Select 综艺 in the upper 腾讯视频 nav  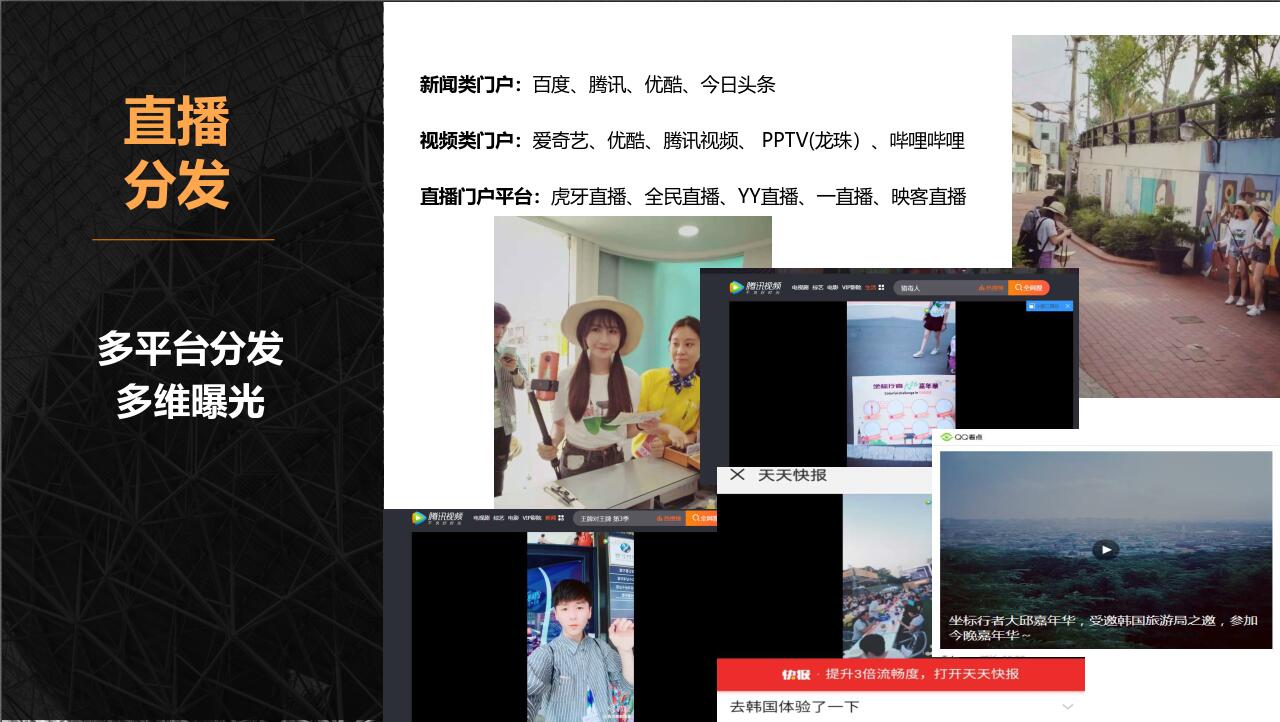(818, 287)
